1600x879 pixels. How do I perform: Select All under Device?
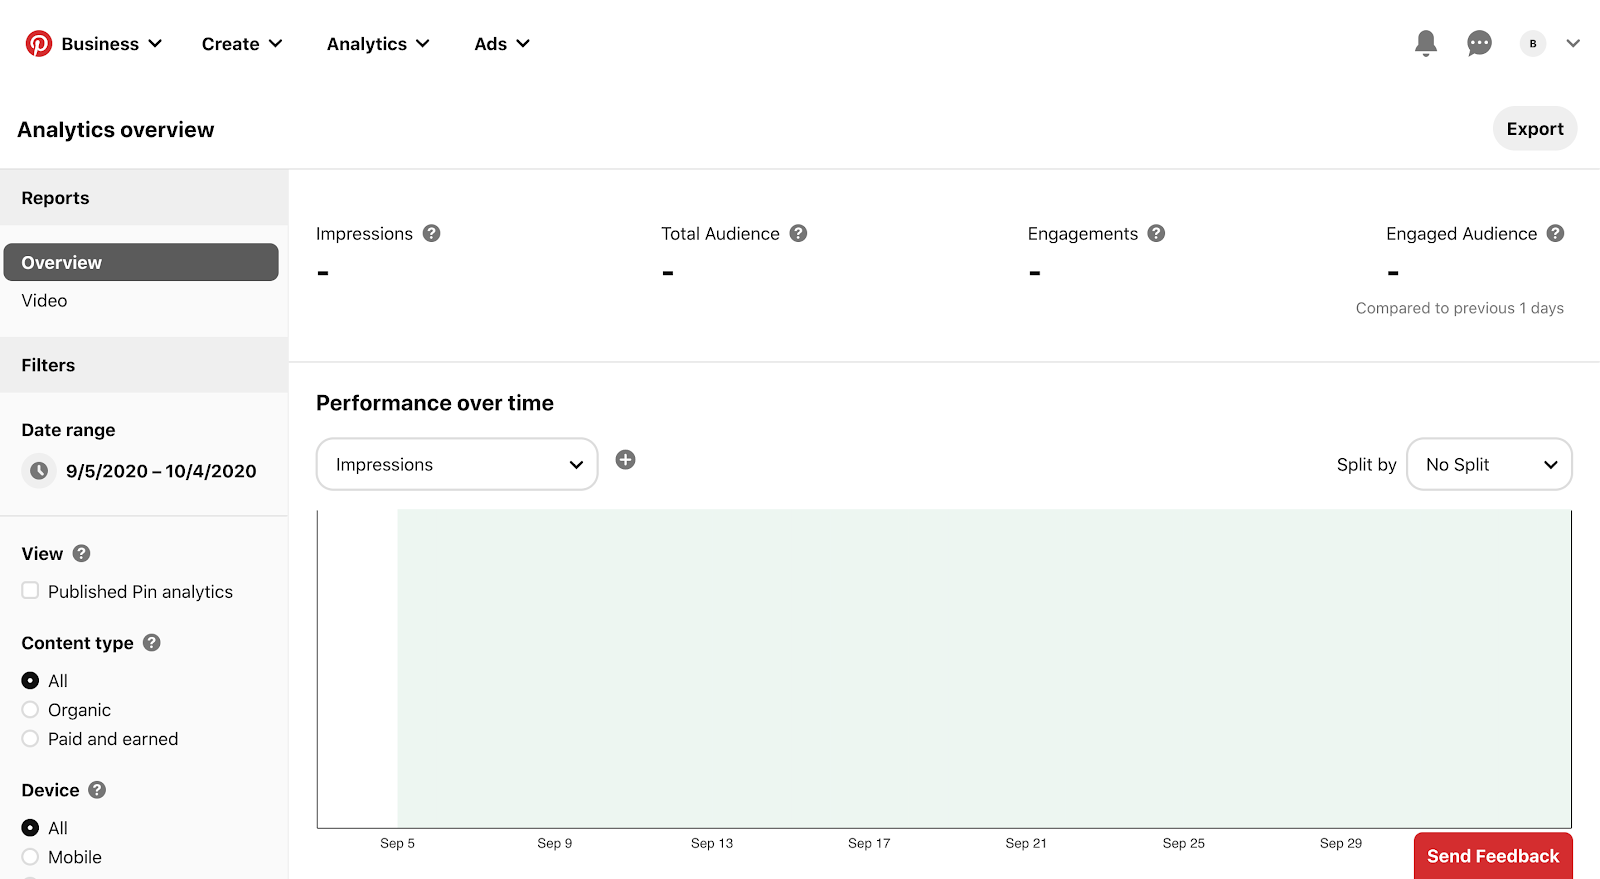point(30,827)
